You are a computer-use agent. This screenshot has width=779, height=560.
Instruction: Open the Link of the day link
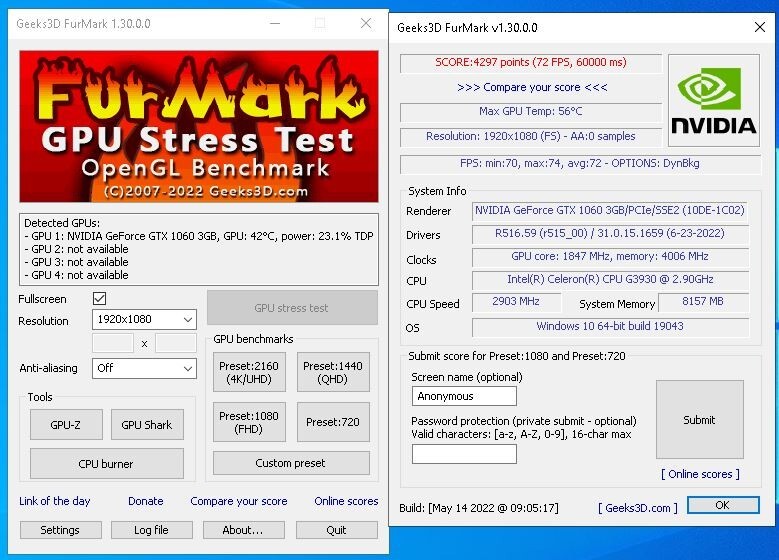[55, 501]
